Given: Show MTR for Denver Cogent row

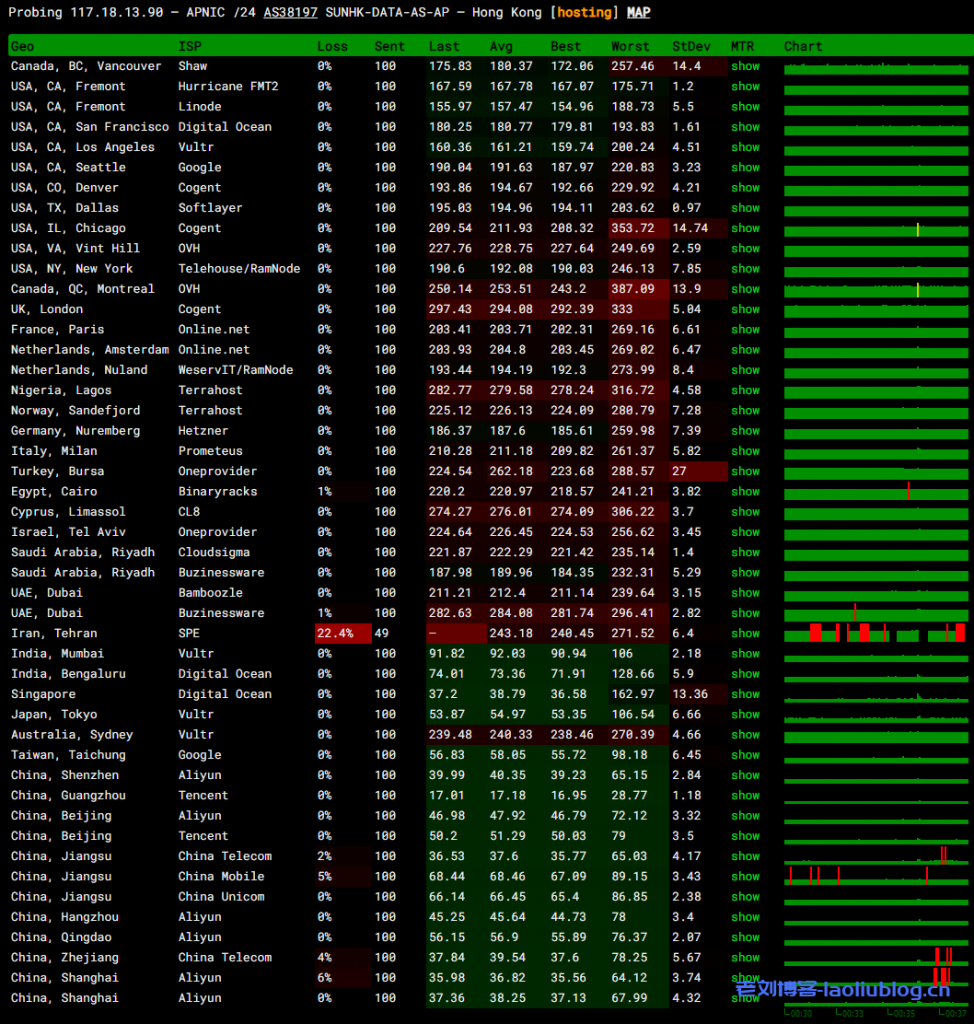Looking at the screenshot, I should [745, 187].
